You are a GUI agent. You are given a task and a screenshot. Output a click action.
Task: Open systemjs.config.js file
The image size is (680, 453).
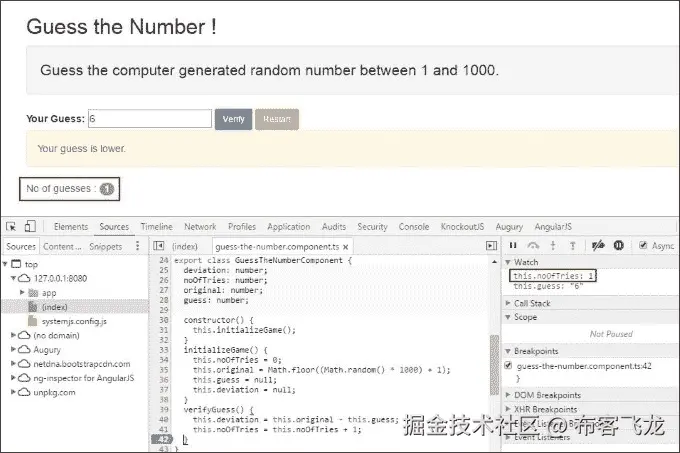[x=74, y=321]
